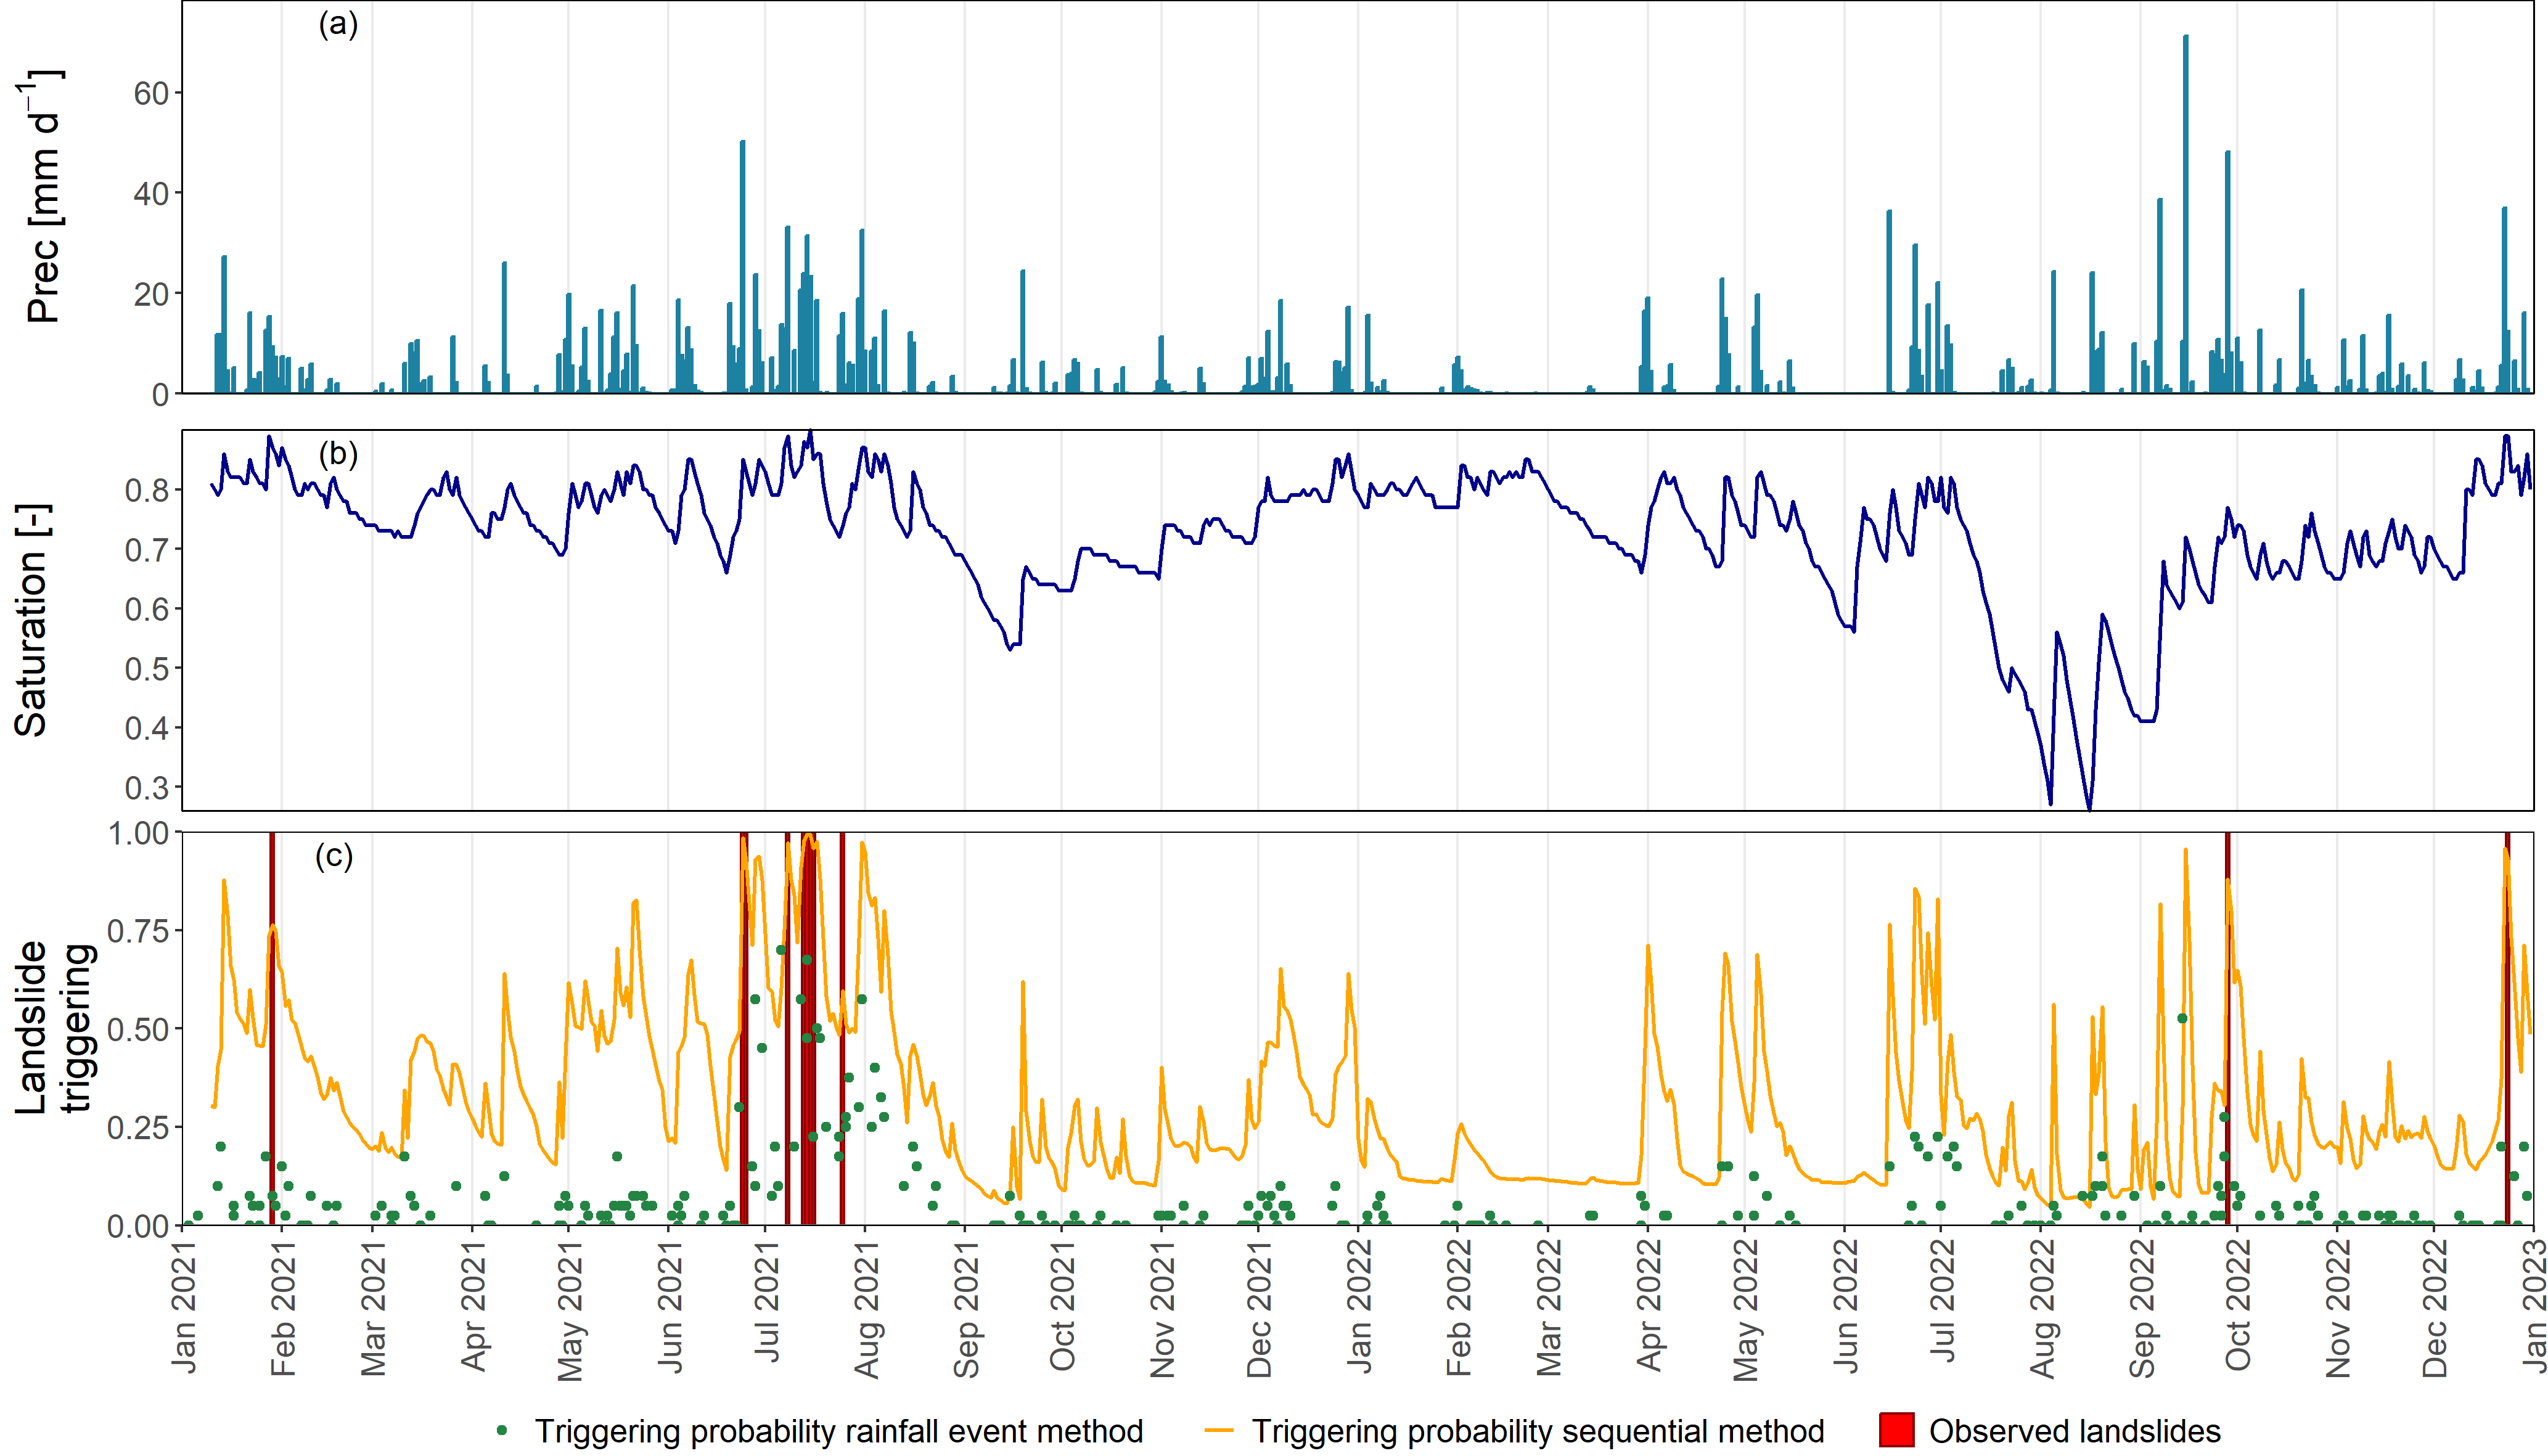This screenshot has width=2548, height=1456.
Task: Click the 'Saturation [-]' axis title
Action: click(x=31, y=620)
